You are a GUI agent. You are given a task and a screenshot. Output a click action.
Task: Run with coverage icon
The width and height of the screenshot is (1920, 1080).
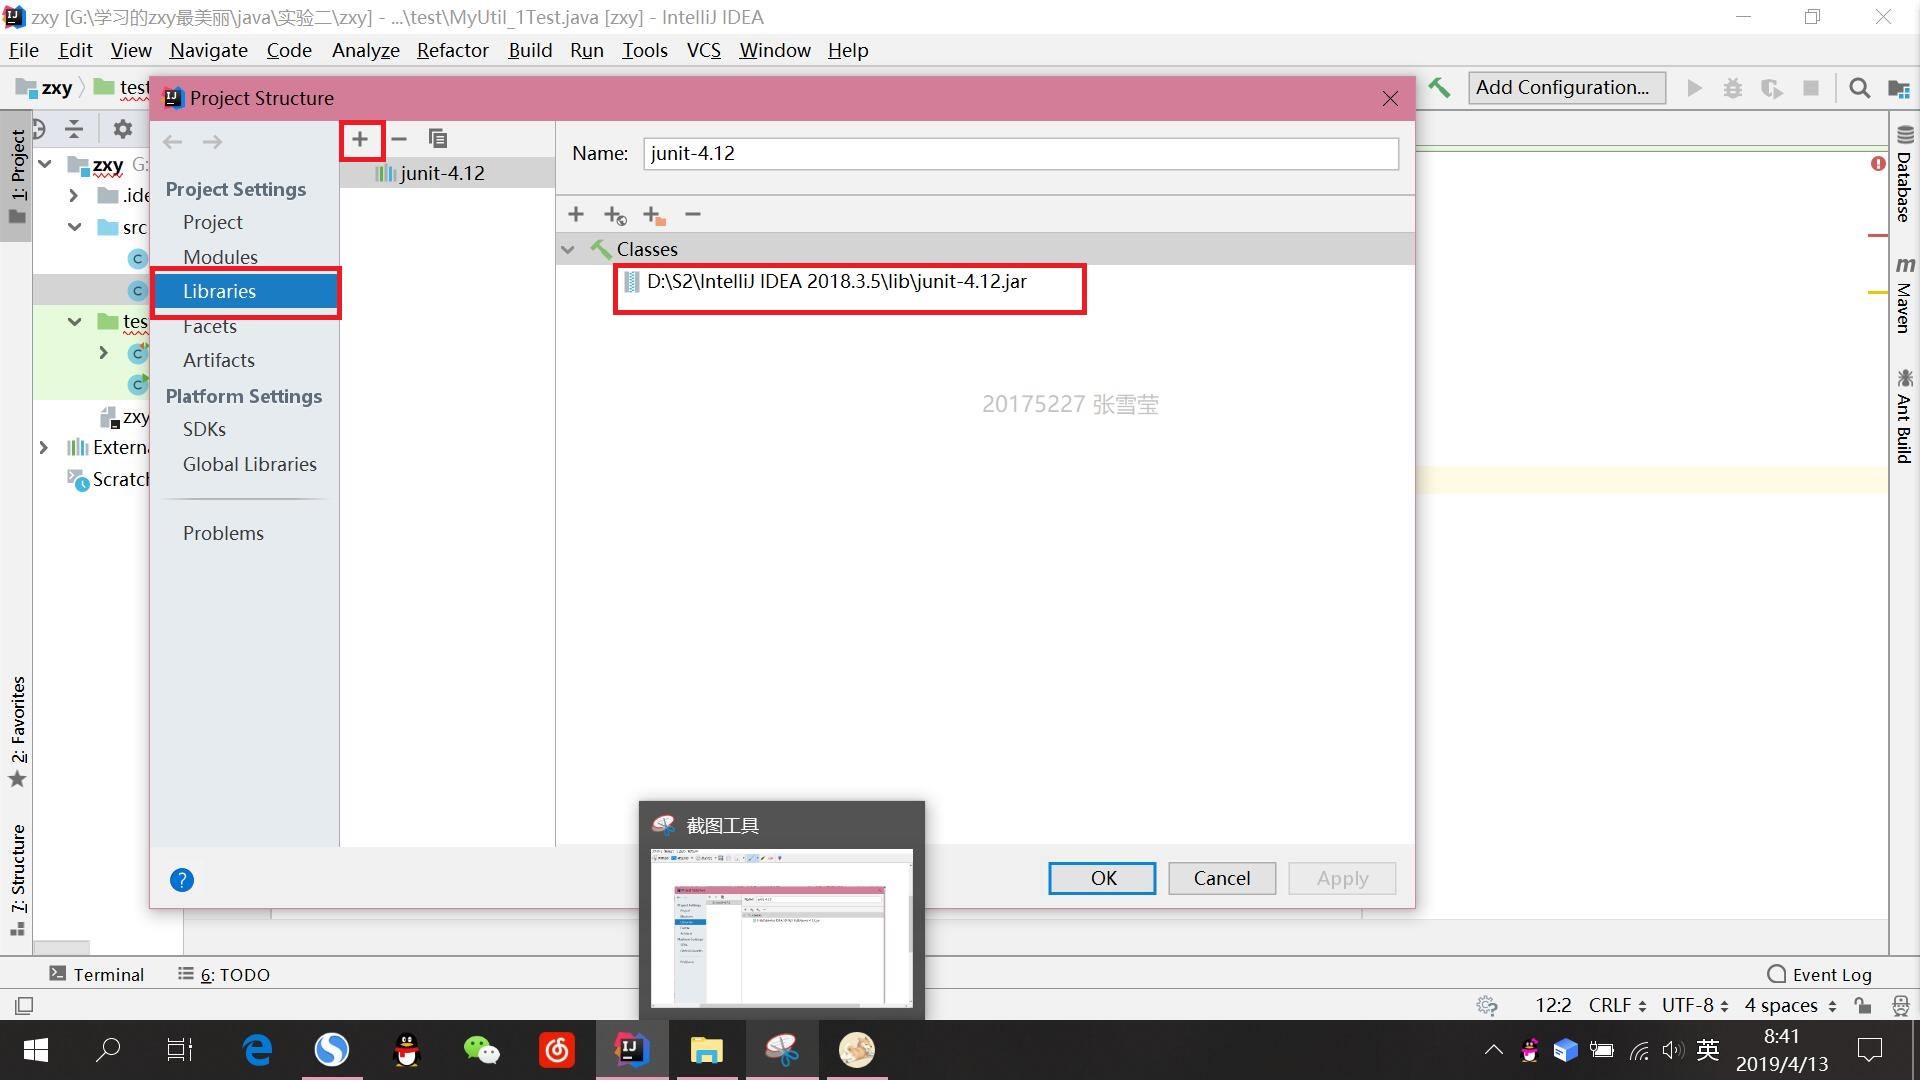tap(1772, 88)
